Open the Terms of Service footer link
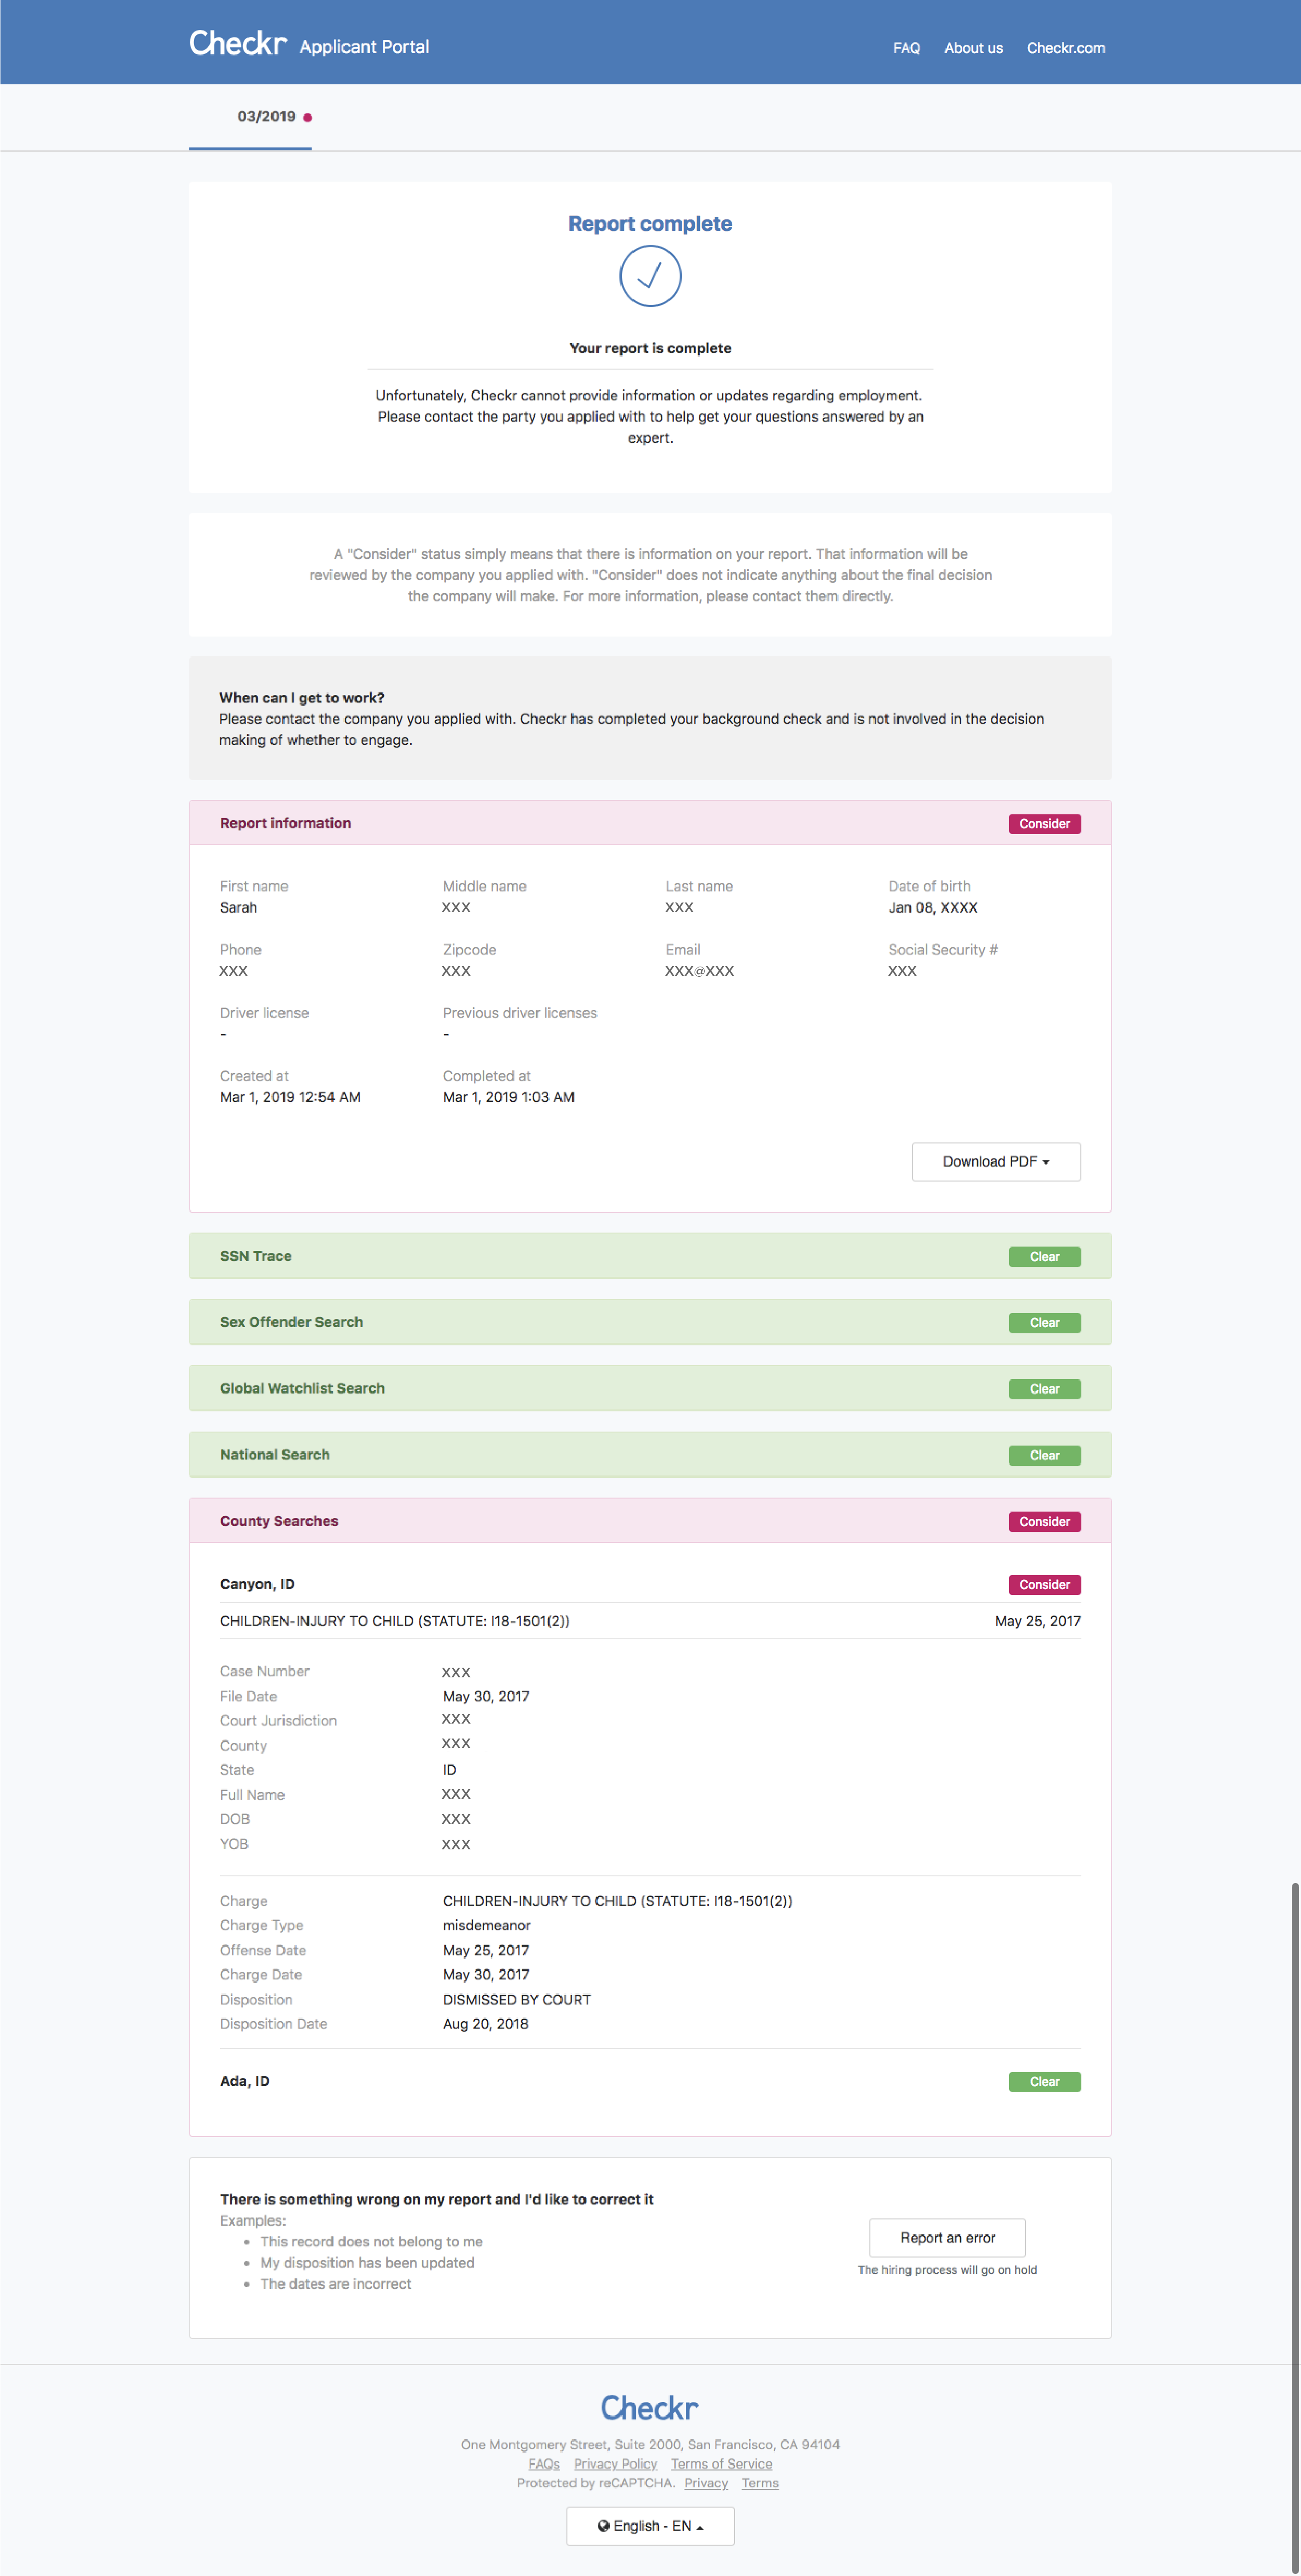 tap(721, 2464)
